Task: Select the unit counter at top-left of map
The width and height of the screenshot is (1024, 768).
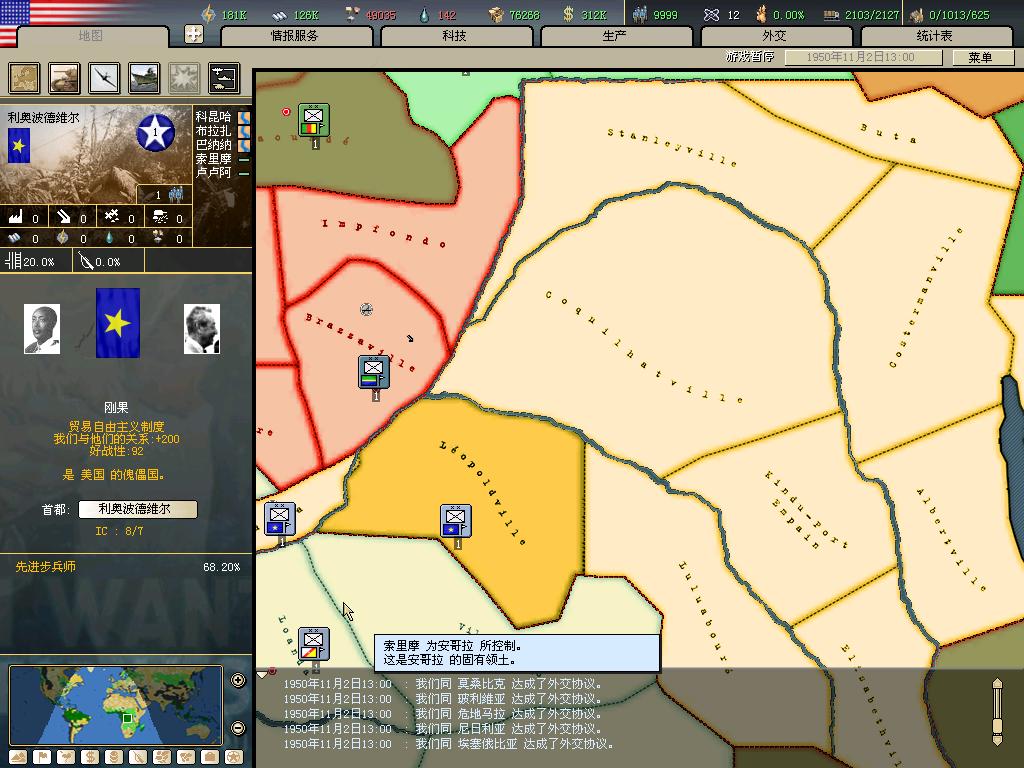Action: pos(314,120)
